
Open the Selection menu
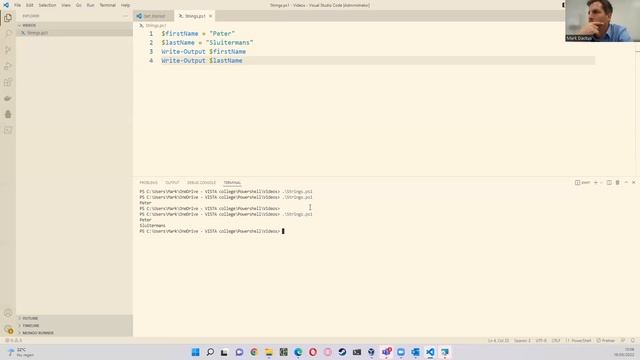tap(47, 5)
